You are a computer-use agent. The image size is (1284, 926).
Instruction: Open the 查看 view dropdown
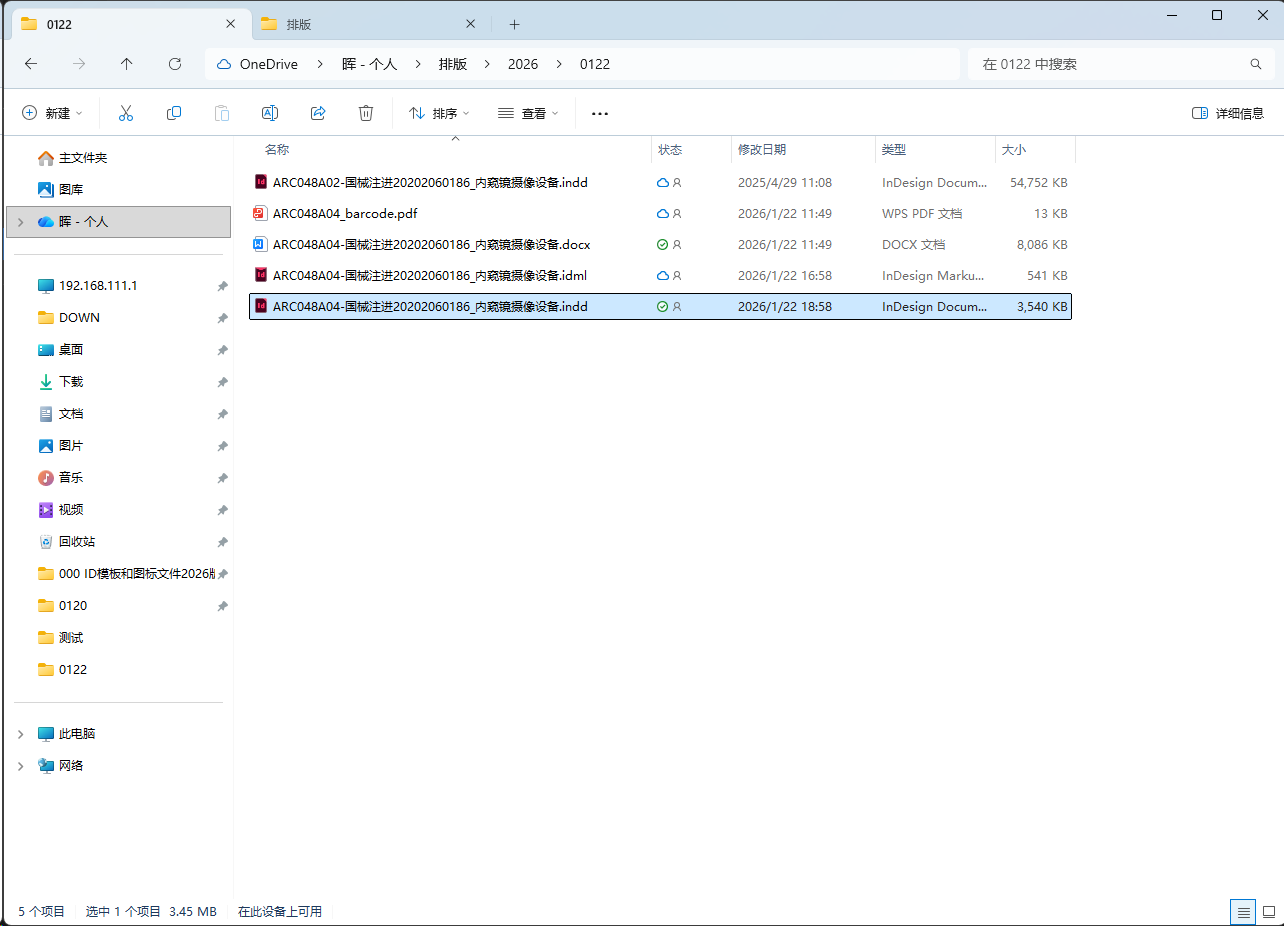coord(527,112)
